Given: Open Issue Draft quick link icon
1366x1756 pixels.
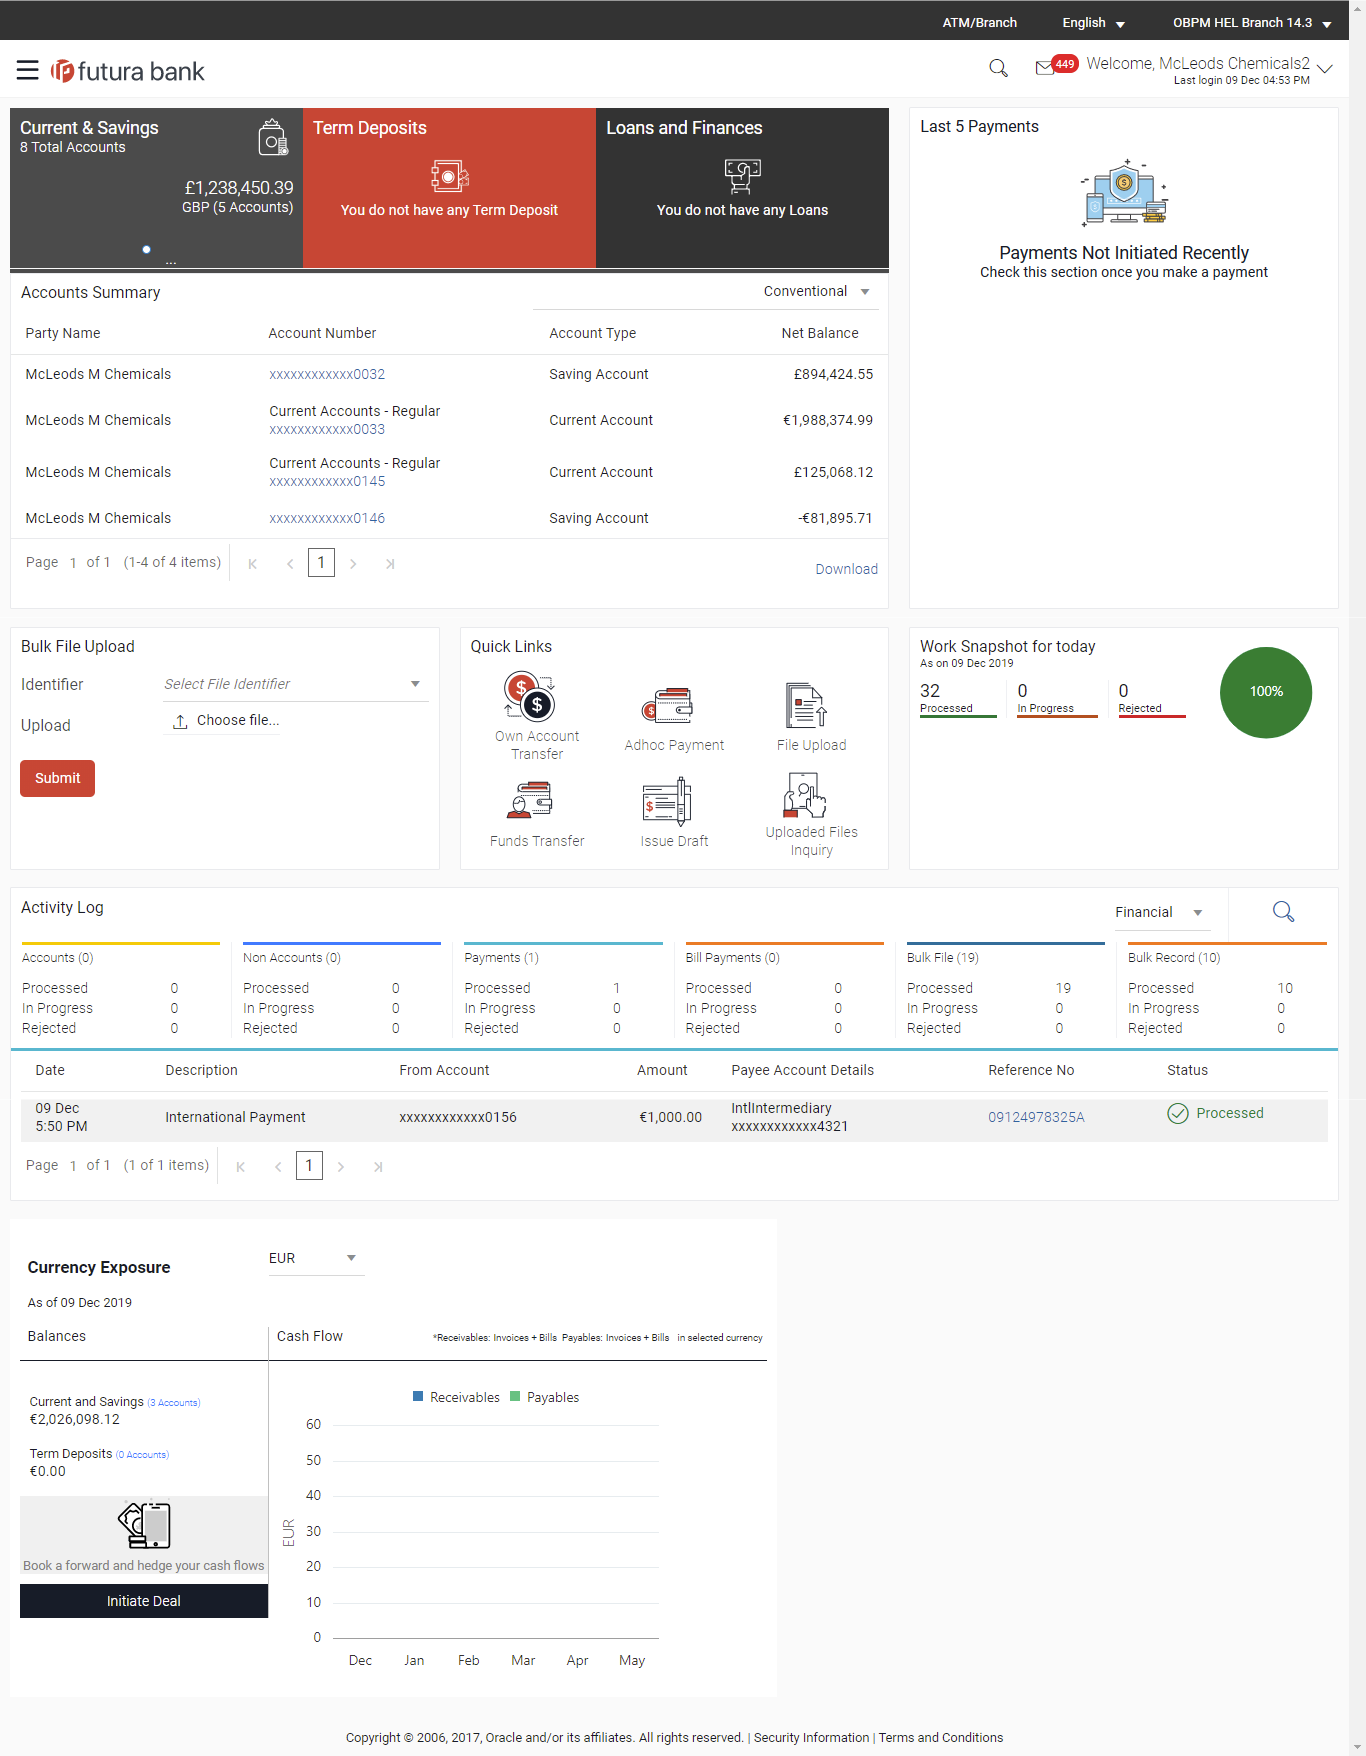Looking at the screenshot, I should 667,801.
